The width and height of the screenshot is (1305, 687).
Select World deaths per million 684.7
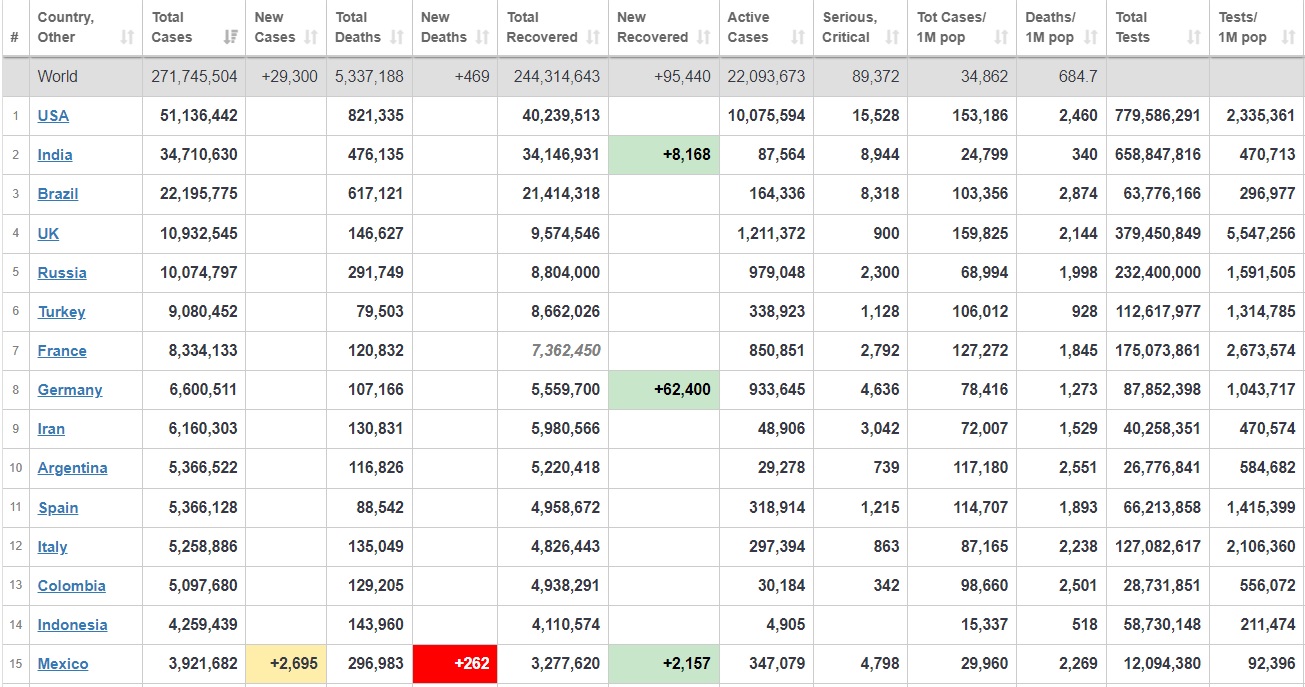coord(1077,76)
